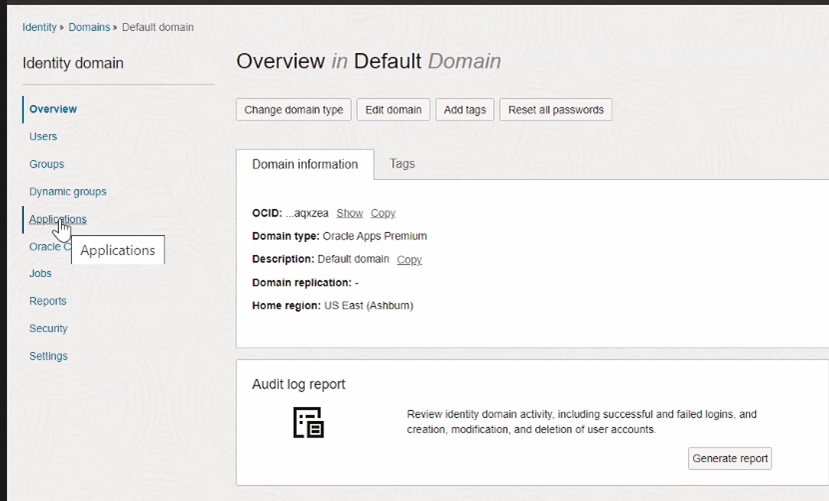This screenshot has width=829, height=501.
Task: Open Settings in the sidebar
Action: pos(48,356)
